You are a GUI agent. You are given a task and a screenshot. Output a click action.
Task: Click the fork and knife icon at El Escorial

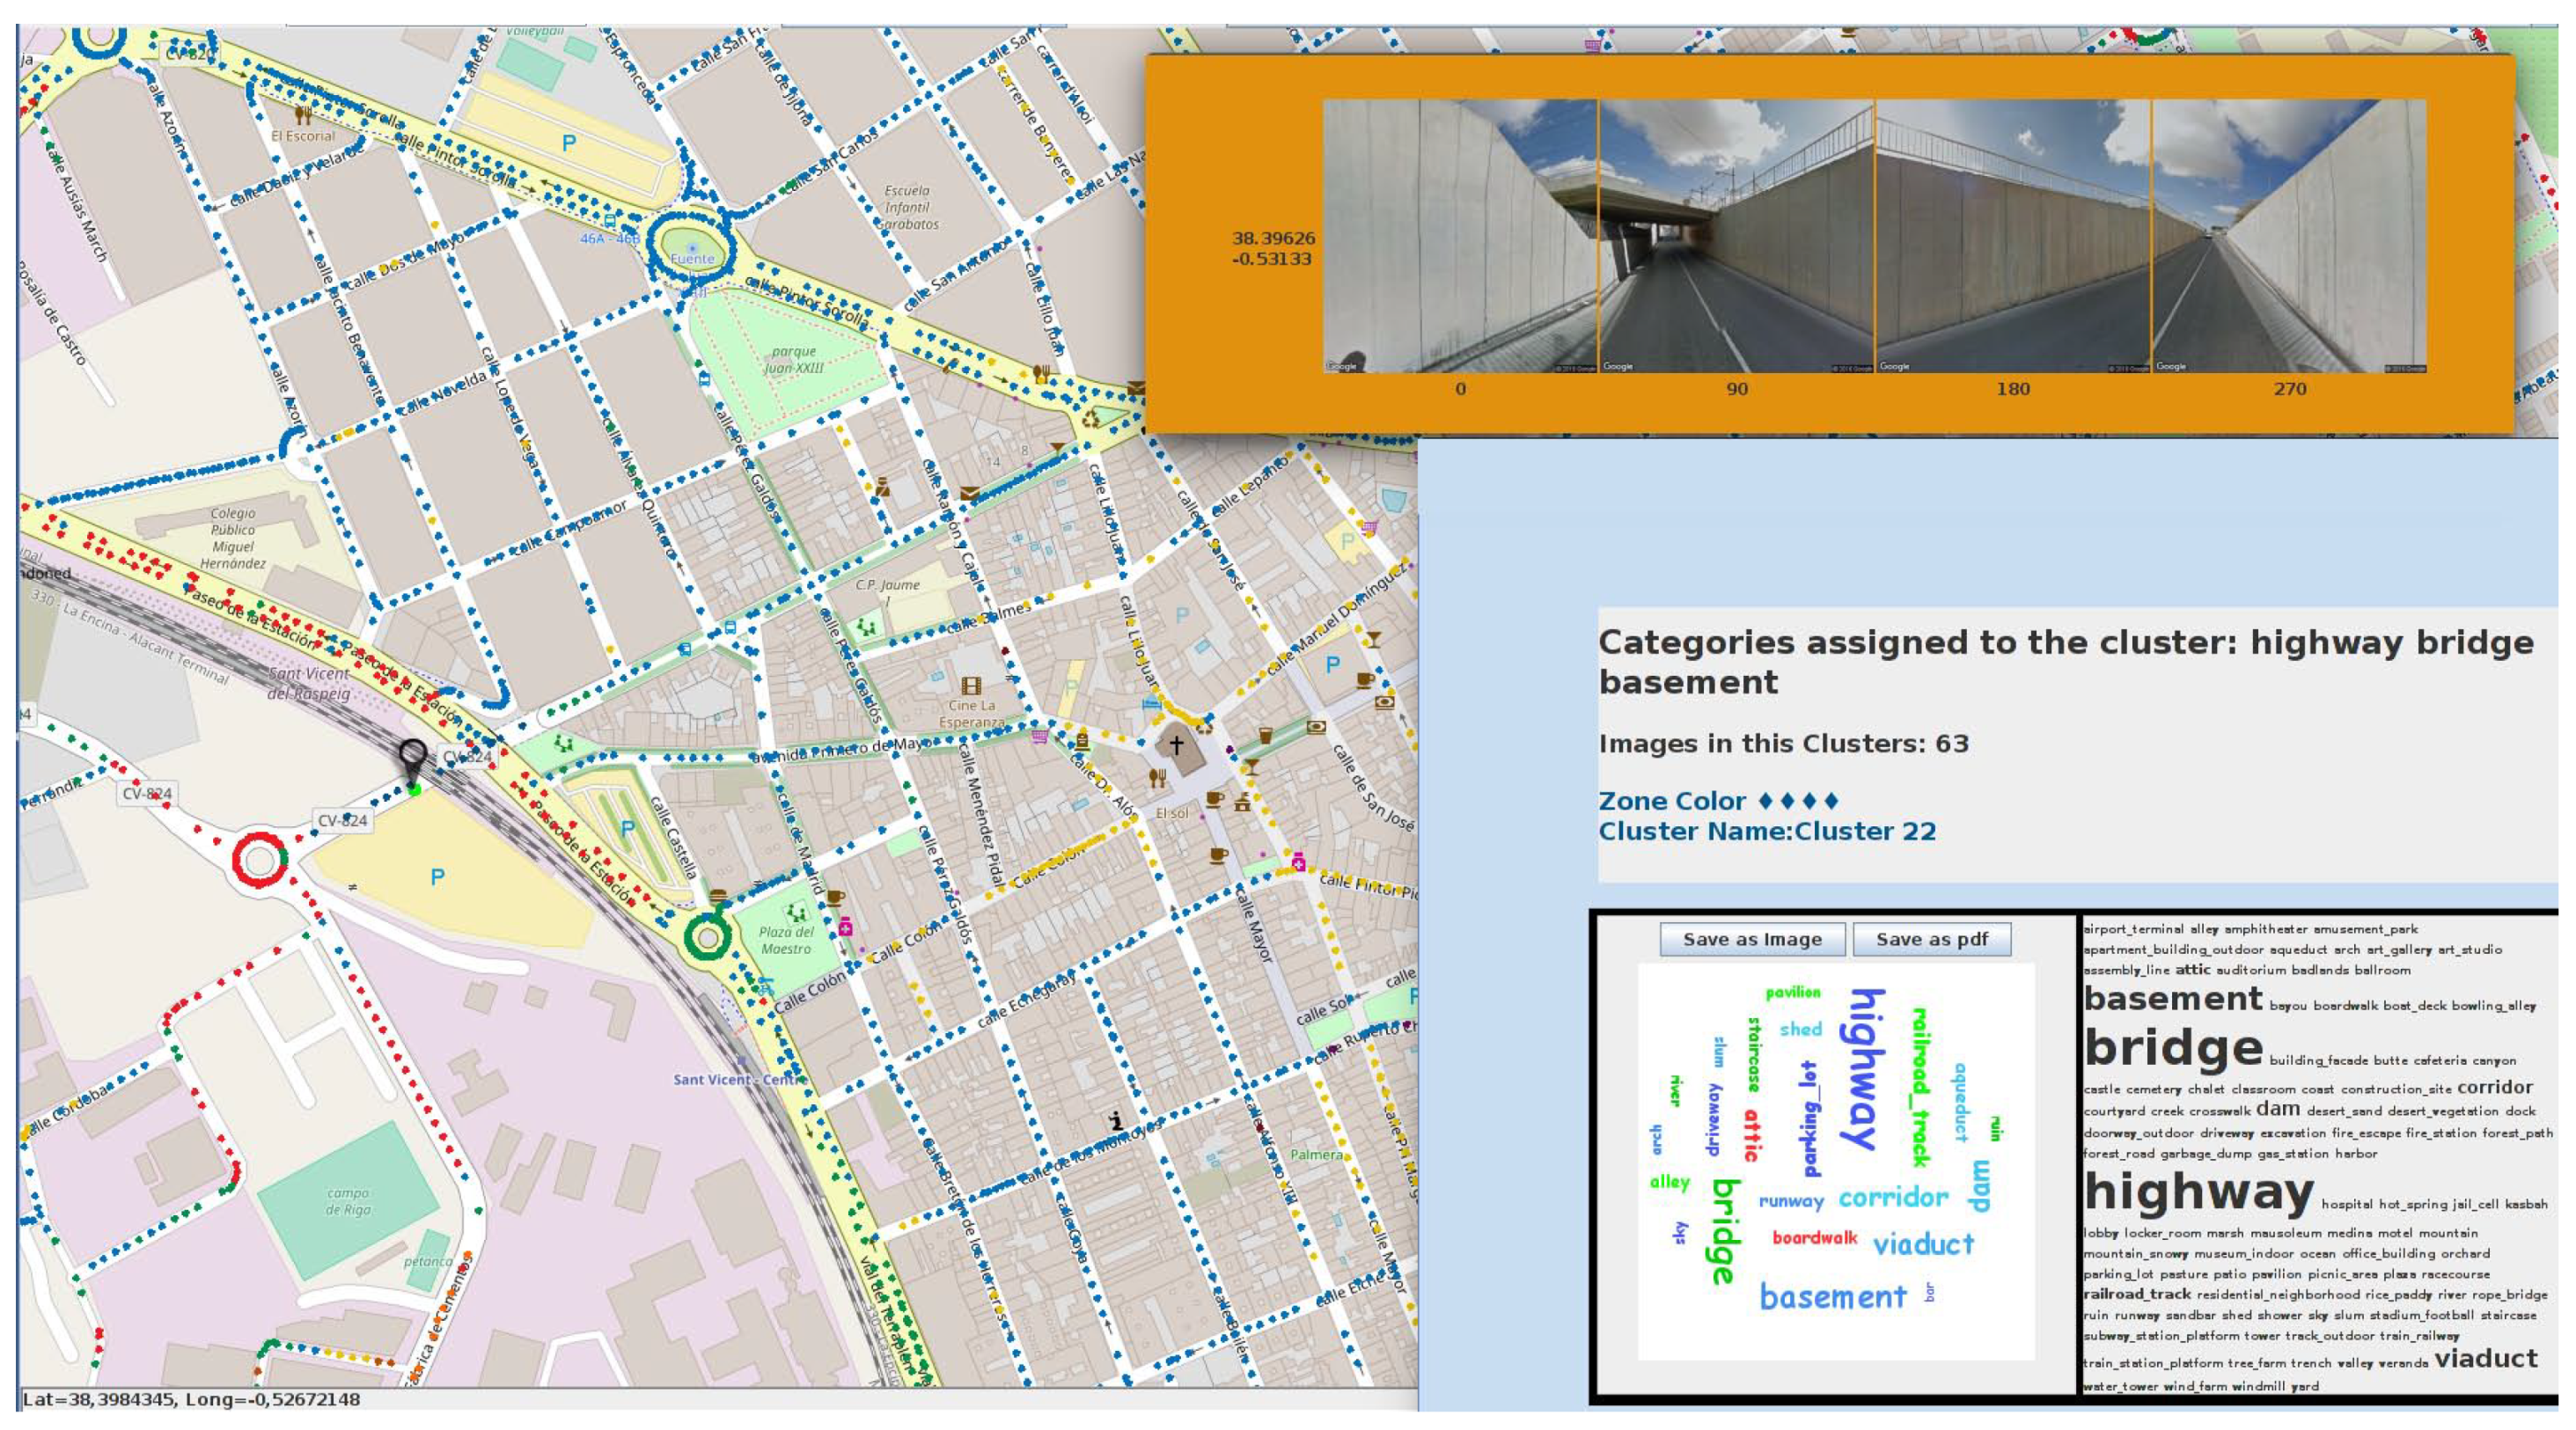(303, 115)
